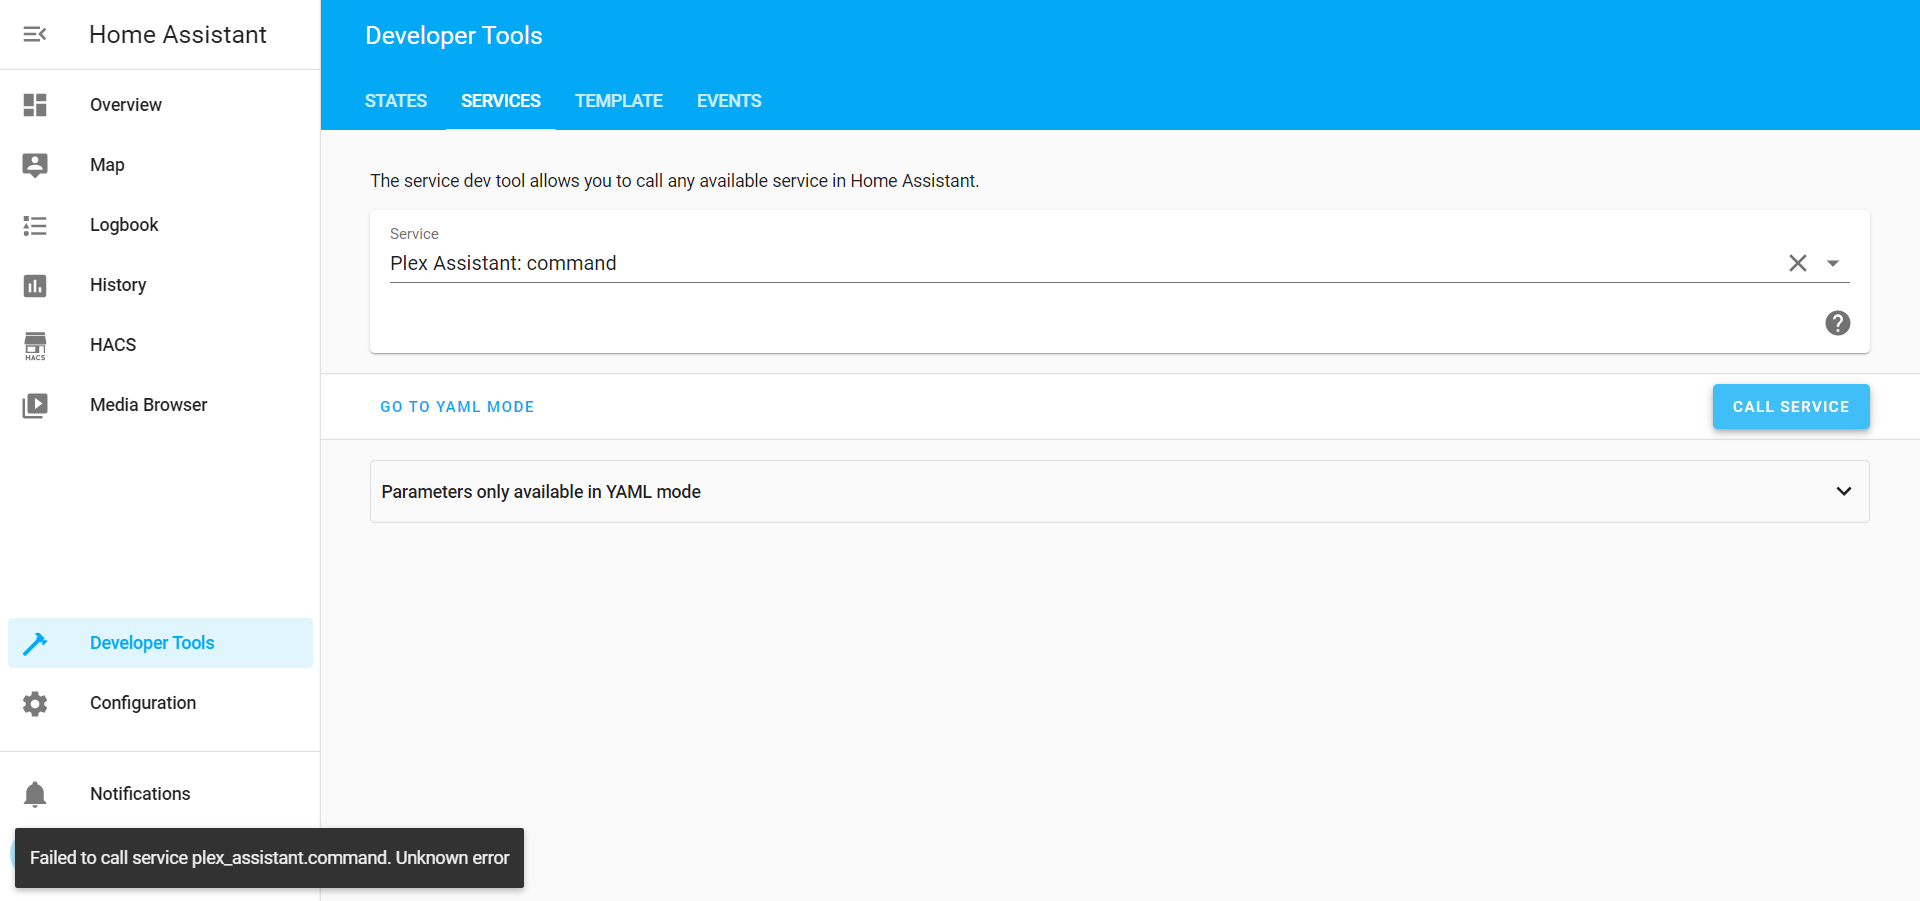Open the HACS store icon
Viewport: 1920px width, 901px height.
point(35,344)
